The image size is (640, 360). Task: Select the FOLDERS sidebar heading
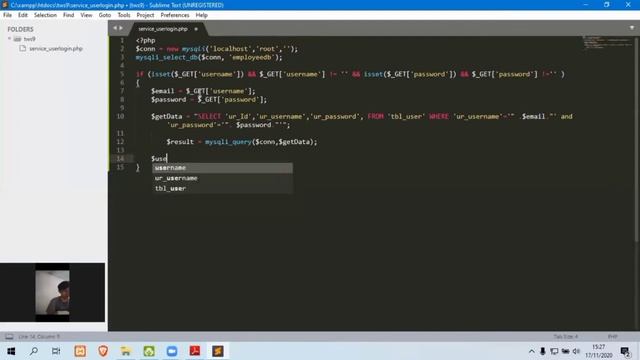[x=20, y=29]
